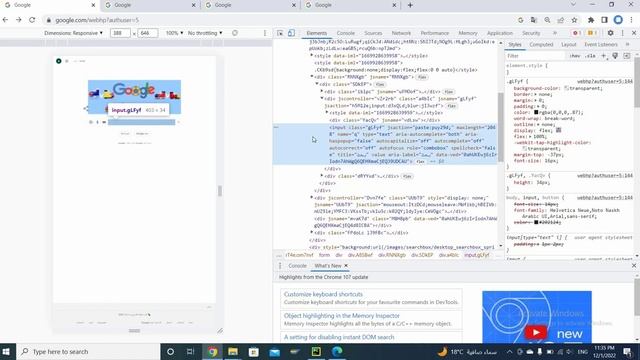This screenshot has width=640, height=360.
Task: Switch to Computed styles tab
Action: pos(541,44)
